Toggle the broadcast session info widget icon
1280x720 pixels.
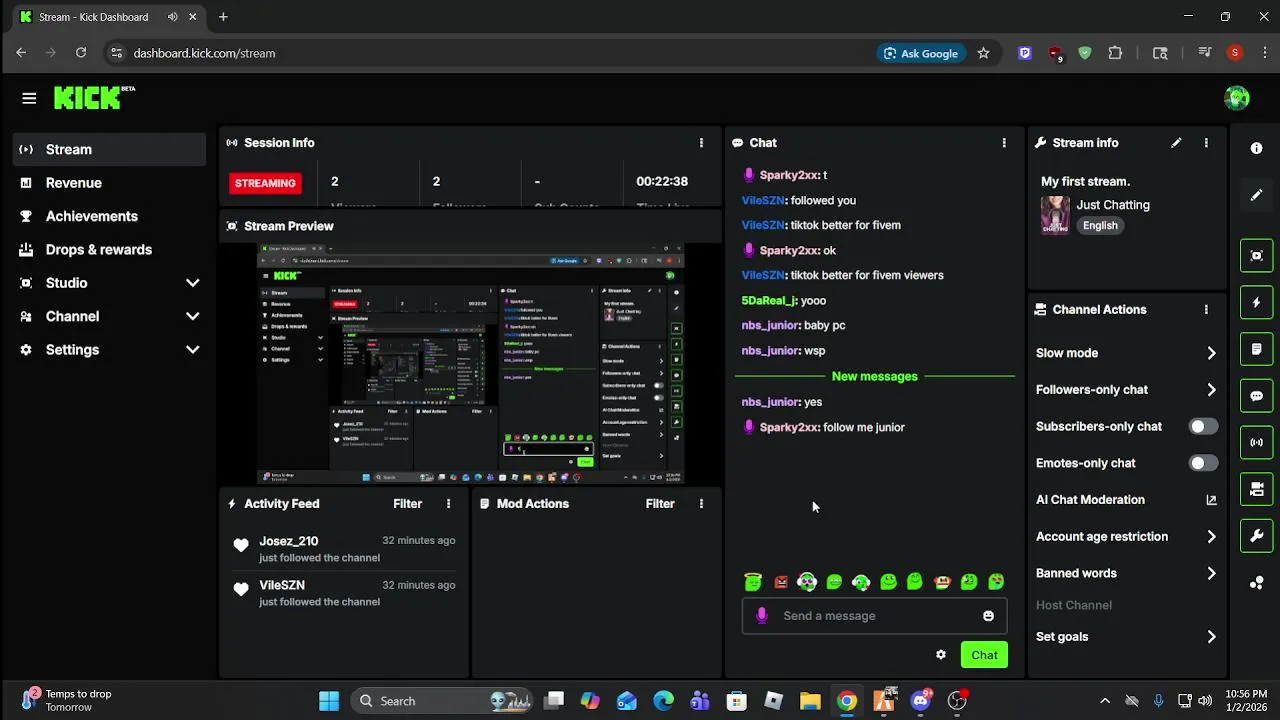(1257, 442)
